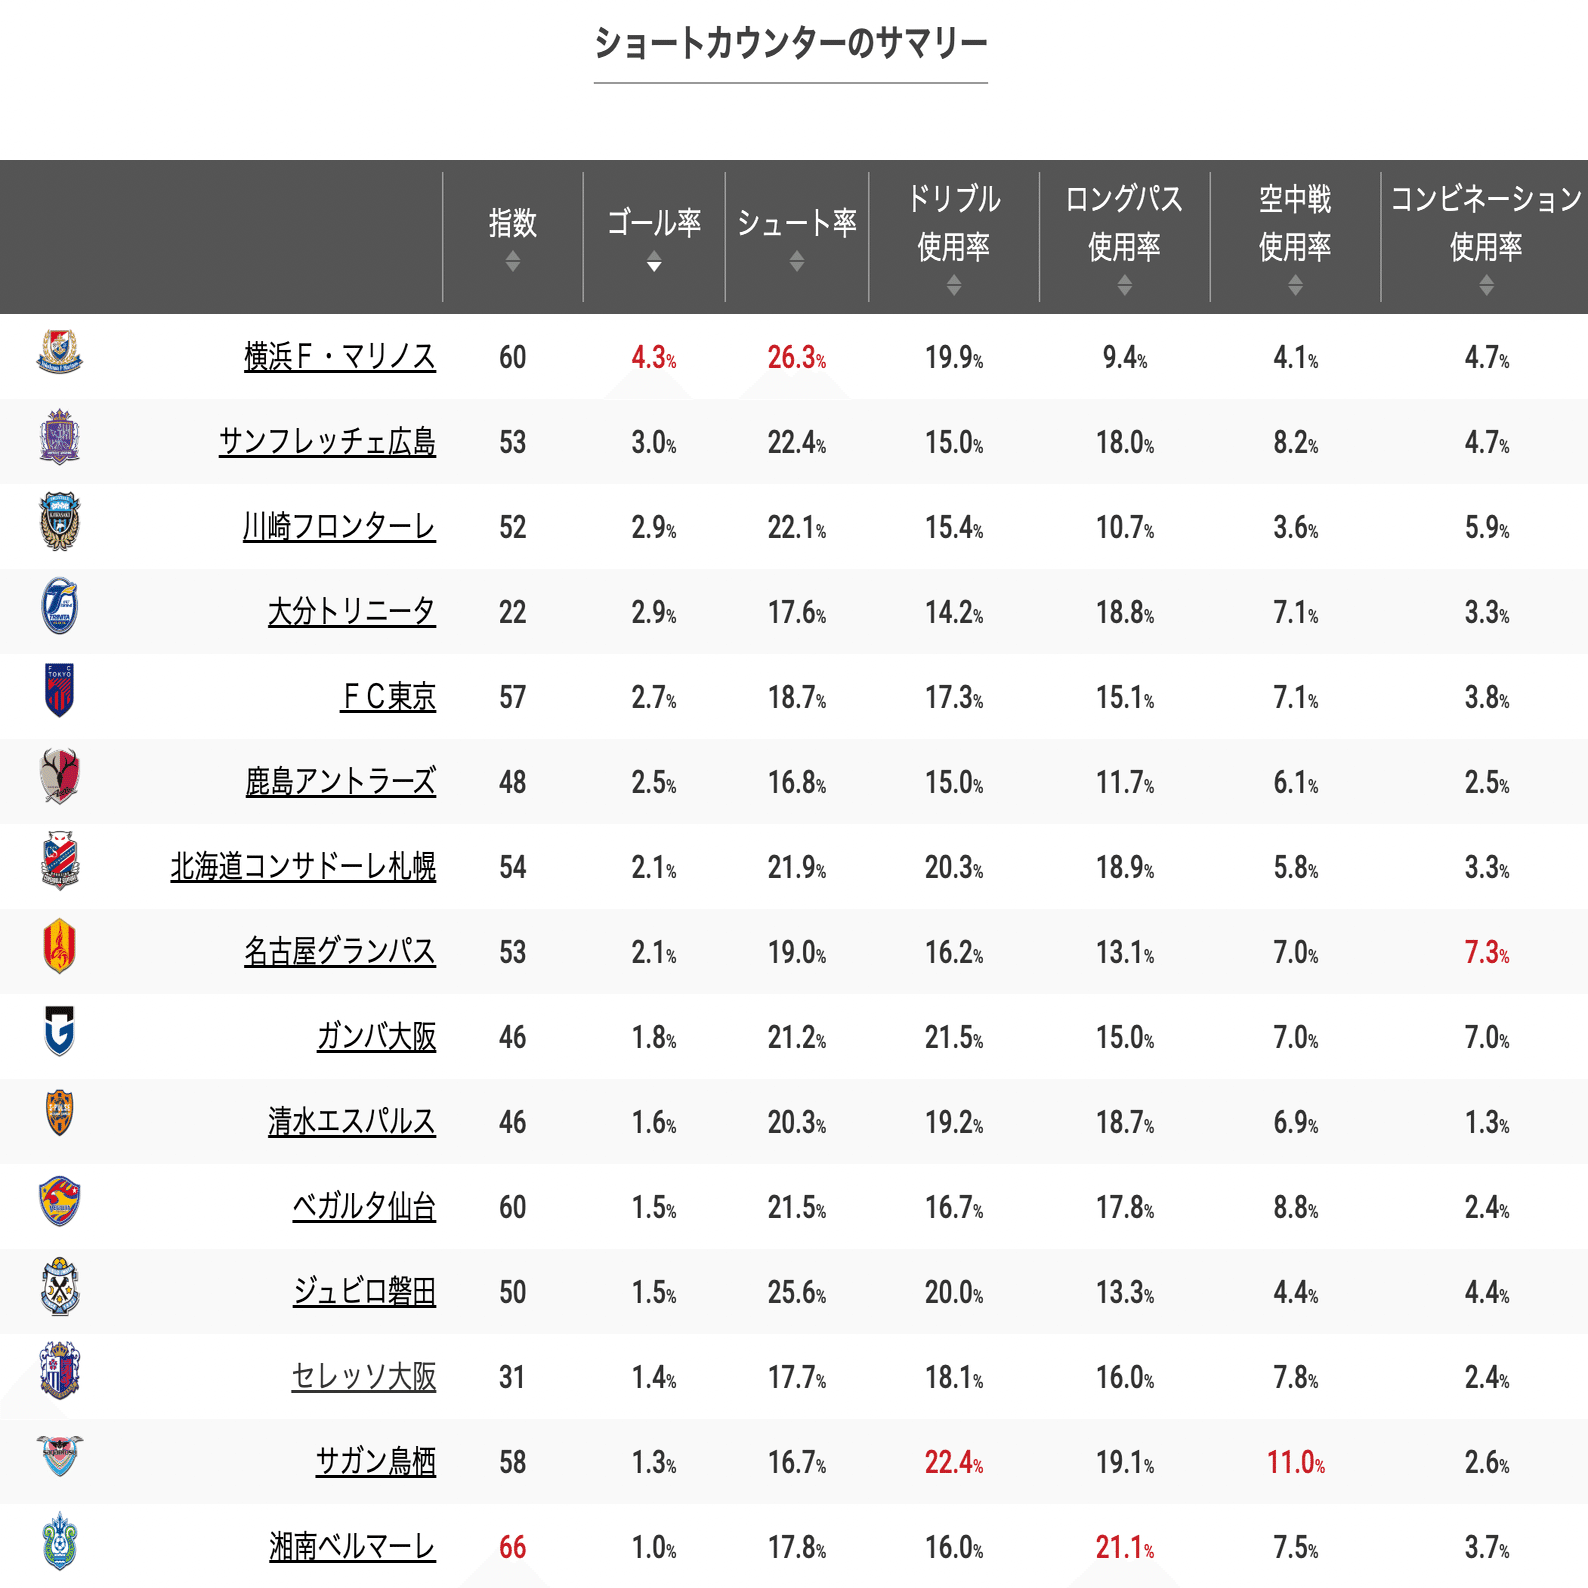This screenshot has width=1588, height=1588.
Task: Expand sort arrow under ドリブル使用率
Action: pos(952,283)
